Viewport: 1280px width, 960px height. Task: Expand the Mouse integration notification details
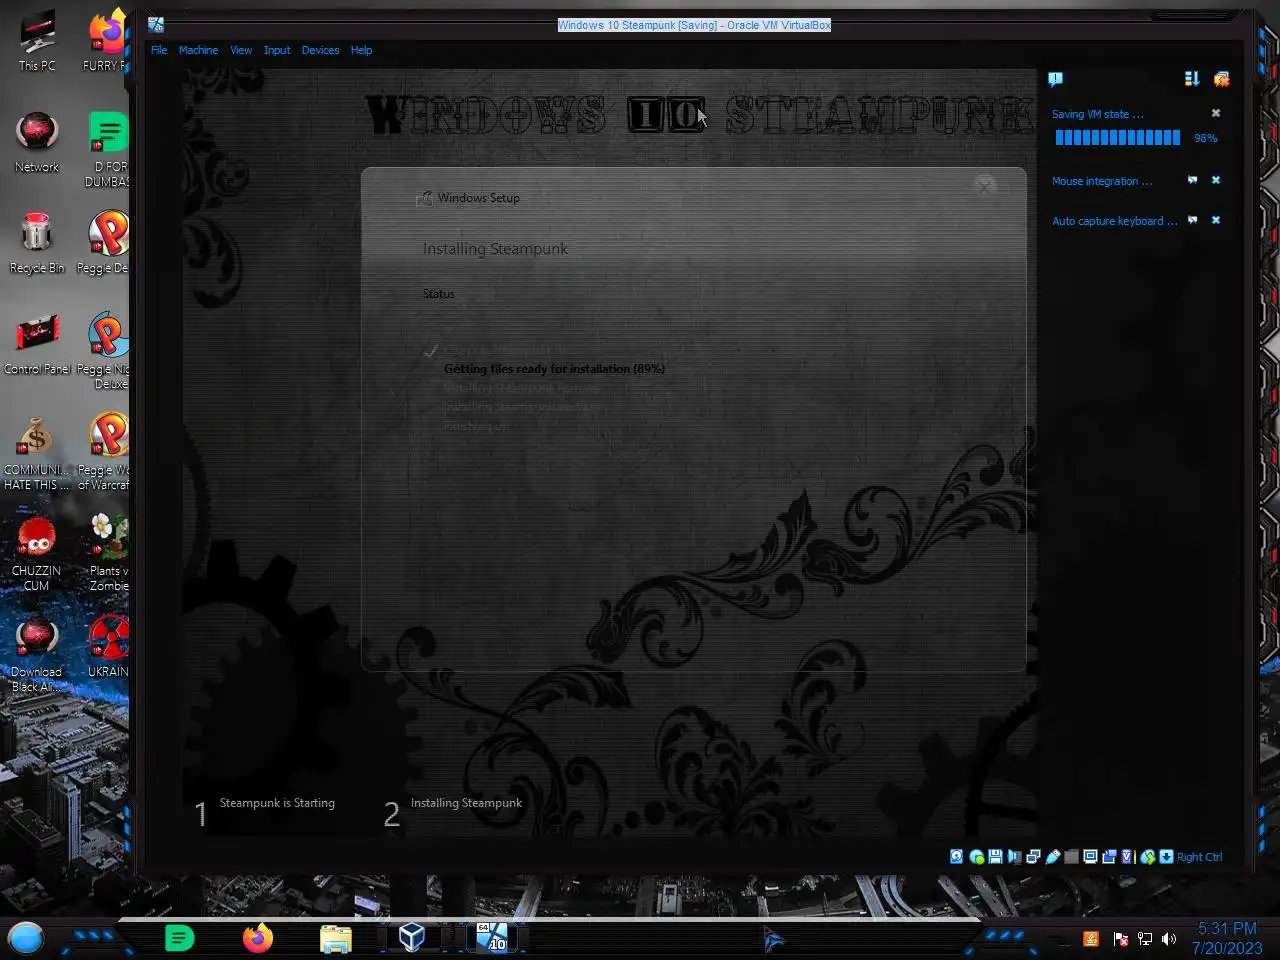[1192, 180]
